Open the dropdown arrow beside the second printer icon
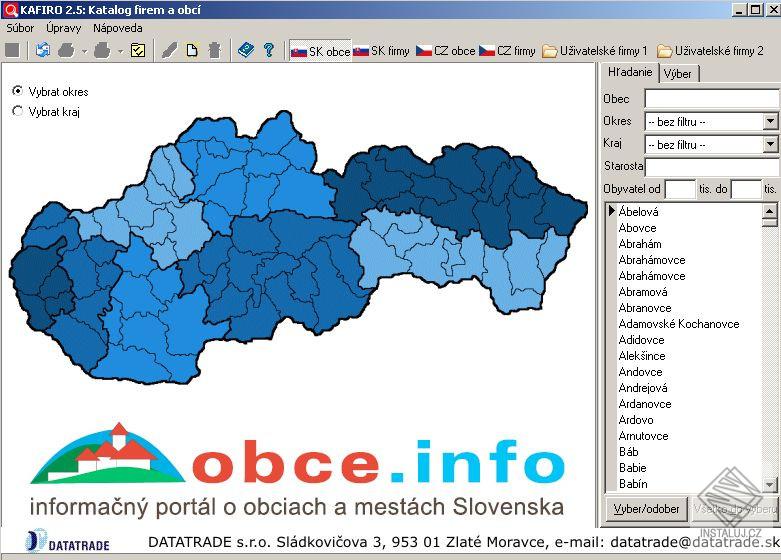781x560 pixels. (120, 51)
